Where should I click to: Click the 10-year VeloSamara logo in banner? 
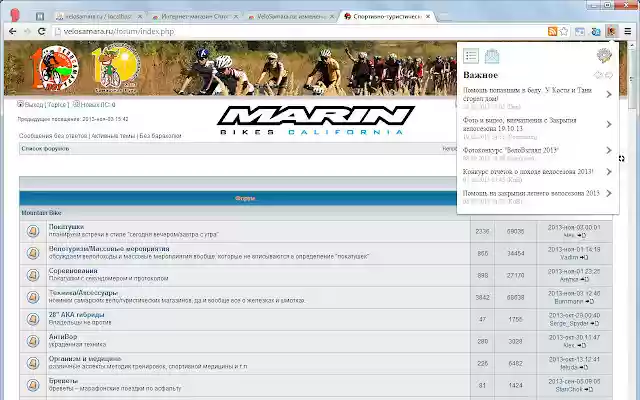coord(54,68)
